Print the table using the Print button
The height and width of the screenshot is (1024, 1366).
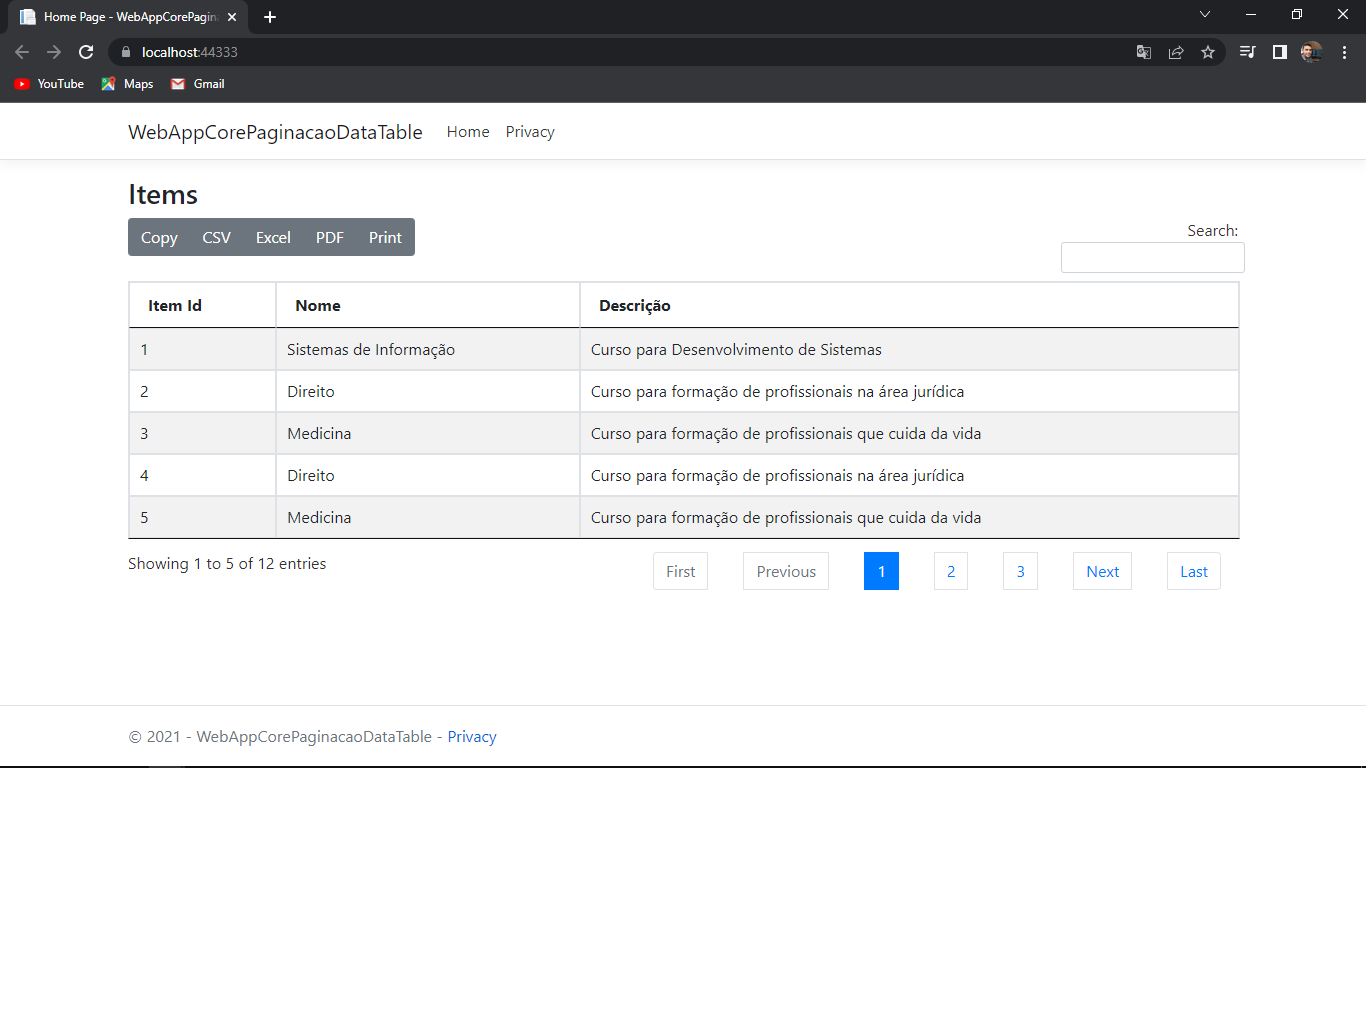385,237
